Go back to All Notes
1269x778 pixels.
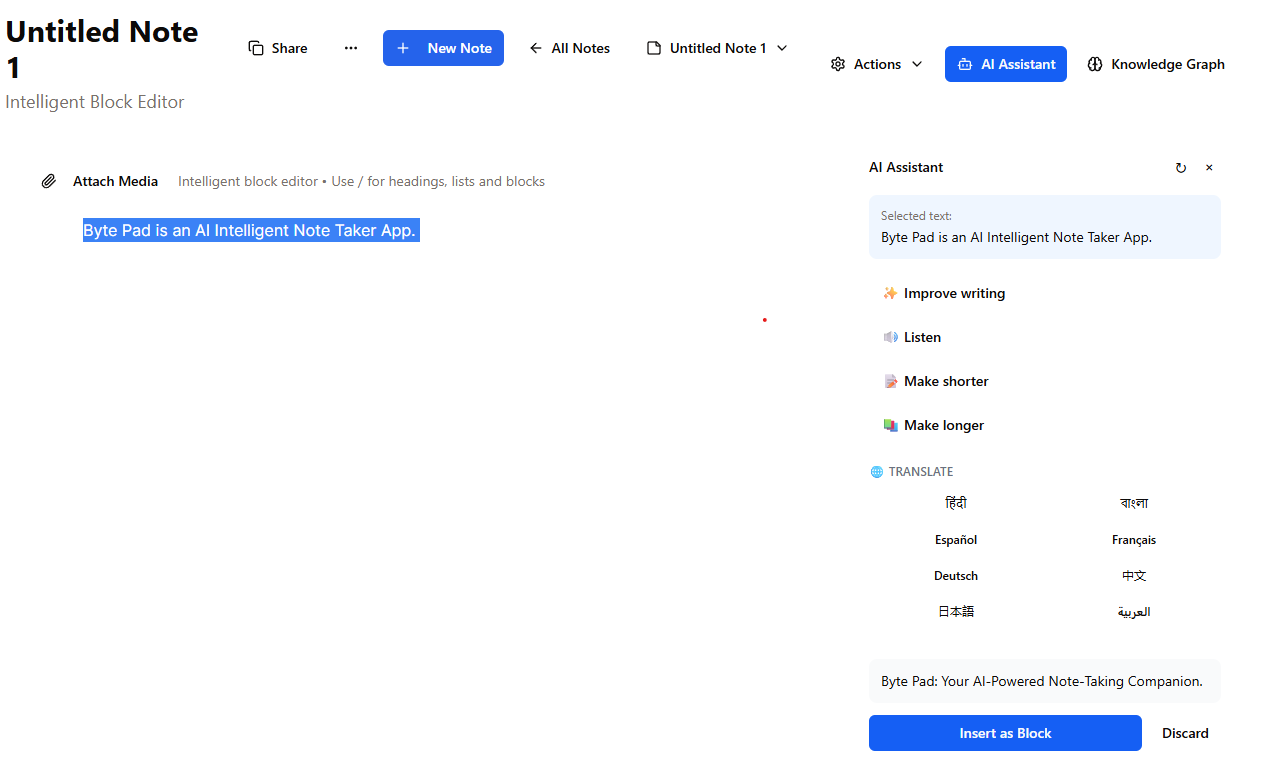pos(569,48)
